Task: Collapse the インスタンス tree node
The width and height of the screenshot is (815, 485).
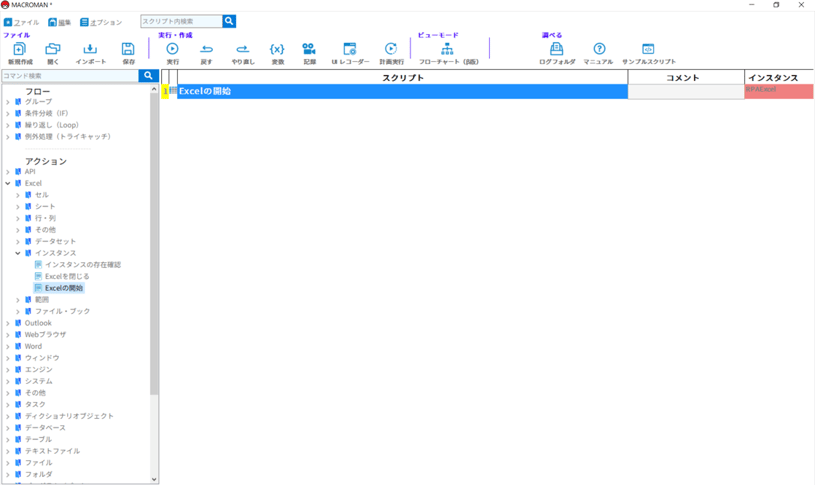Action: (x=17, y=253)
